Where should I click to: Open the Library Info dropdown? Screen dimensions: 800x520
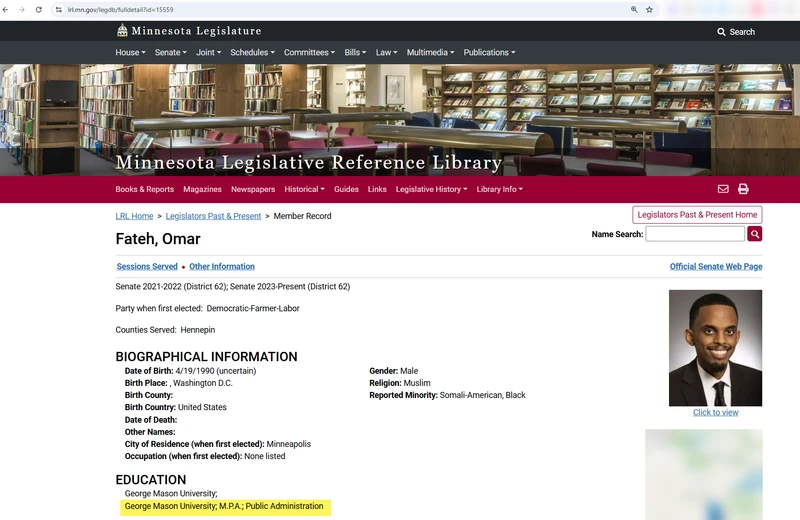(499, 189)
